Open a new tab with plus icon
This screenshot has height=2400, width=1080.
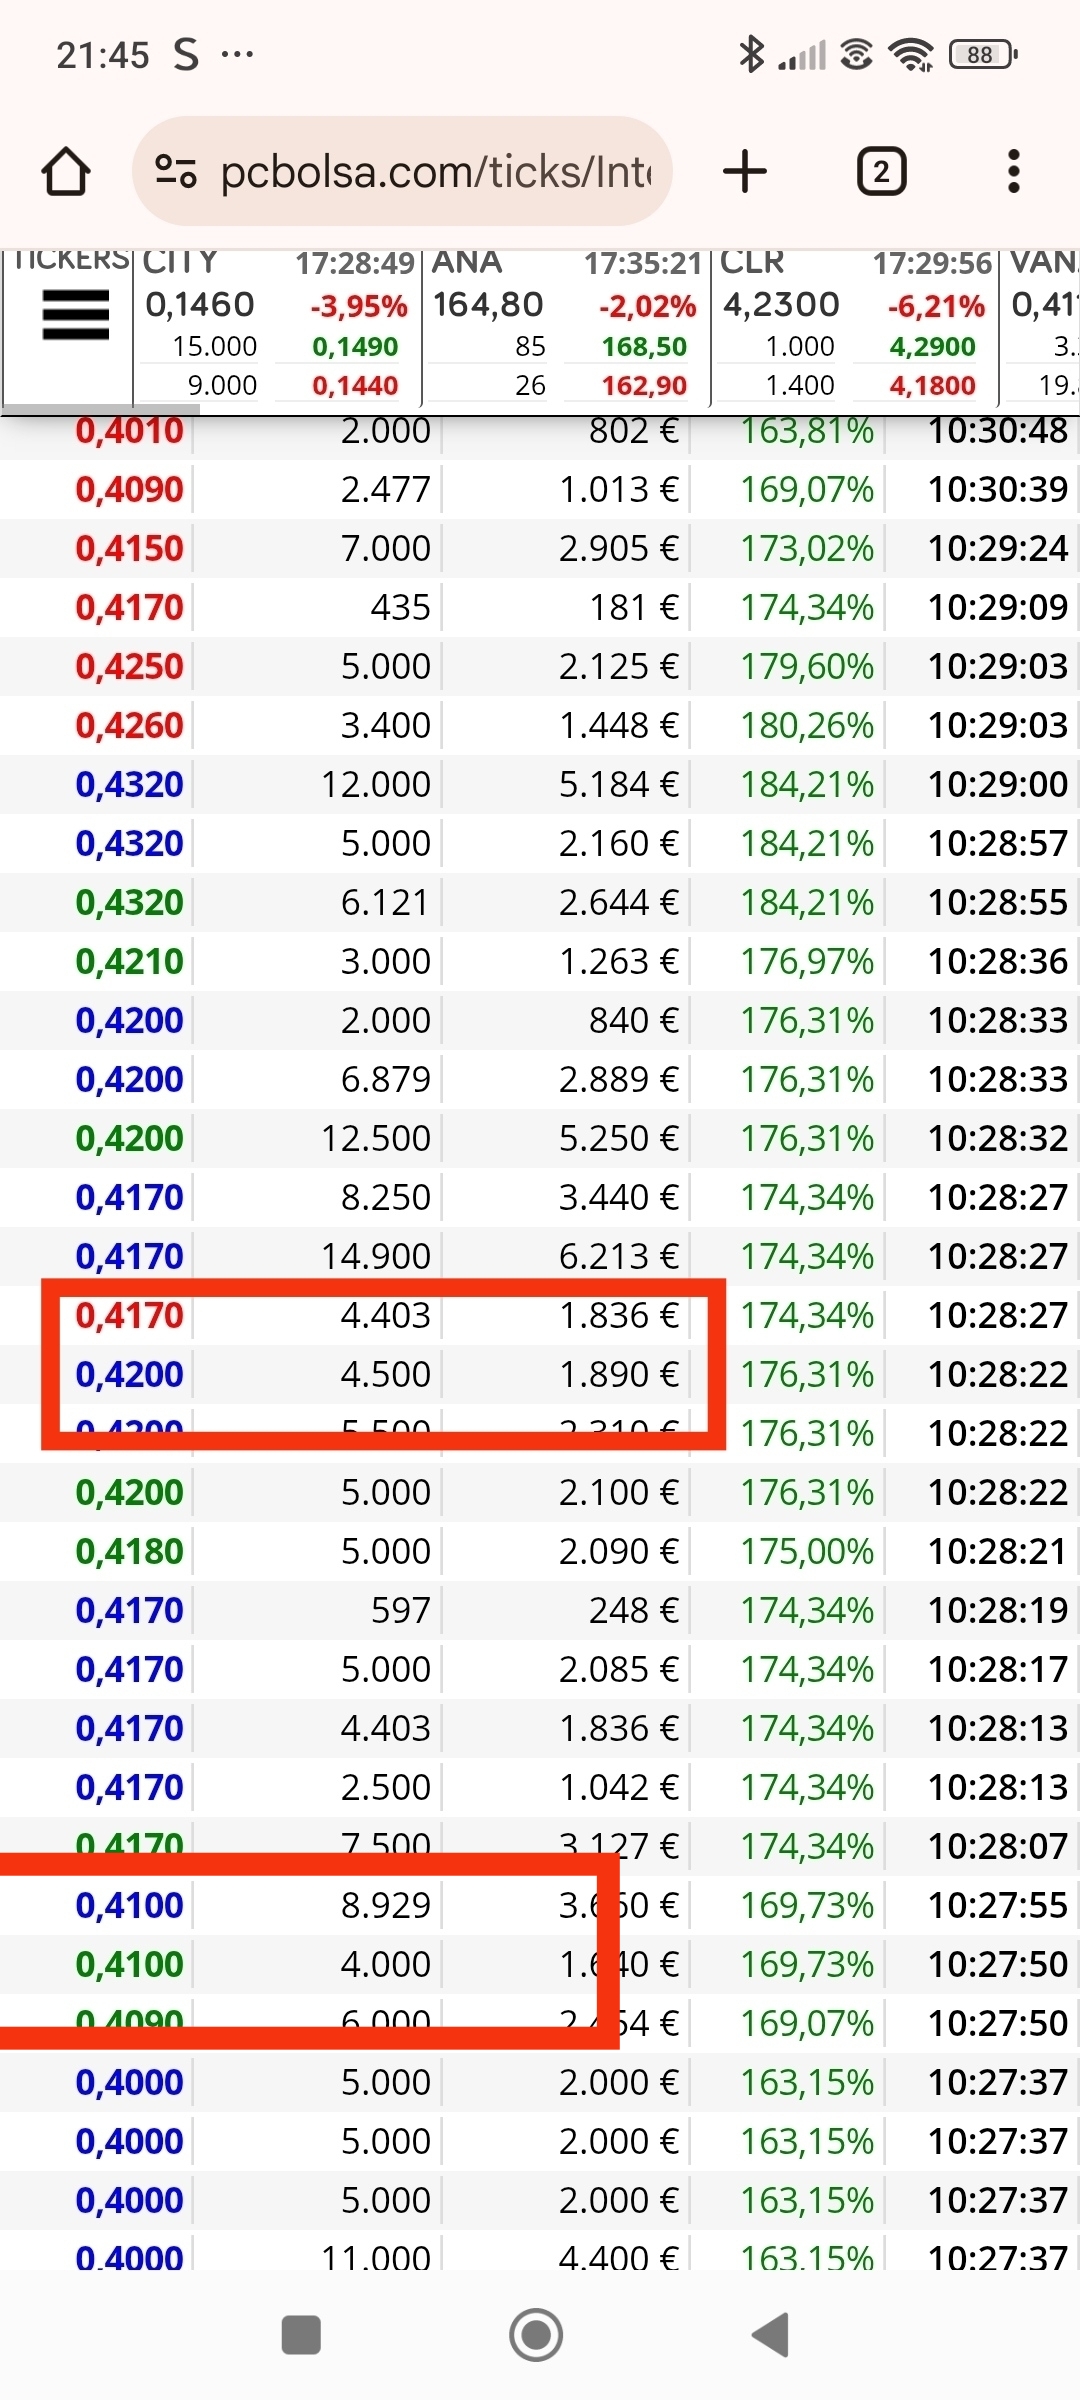(744, 171)
